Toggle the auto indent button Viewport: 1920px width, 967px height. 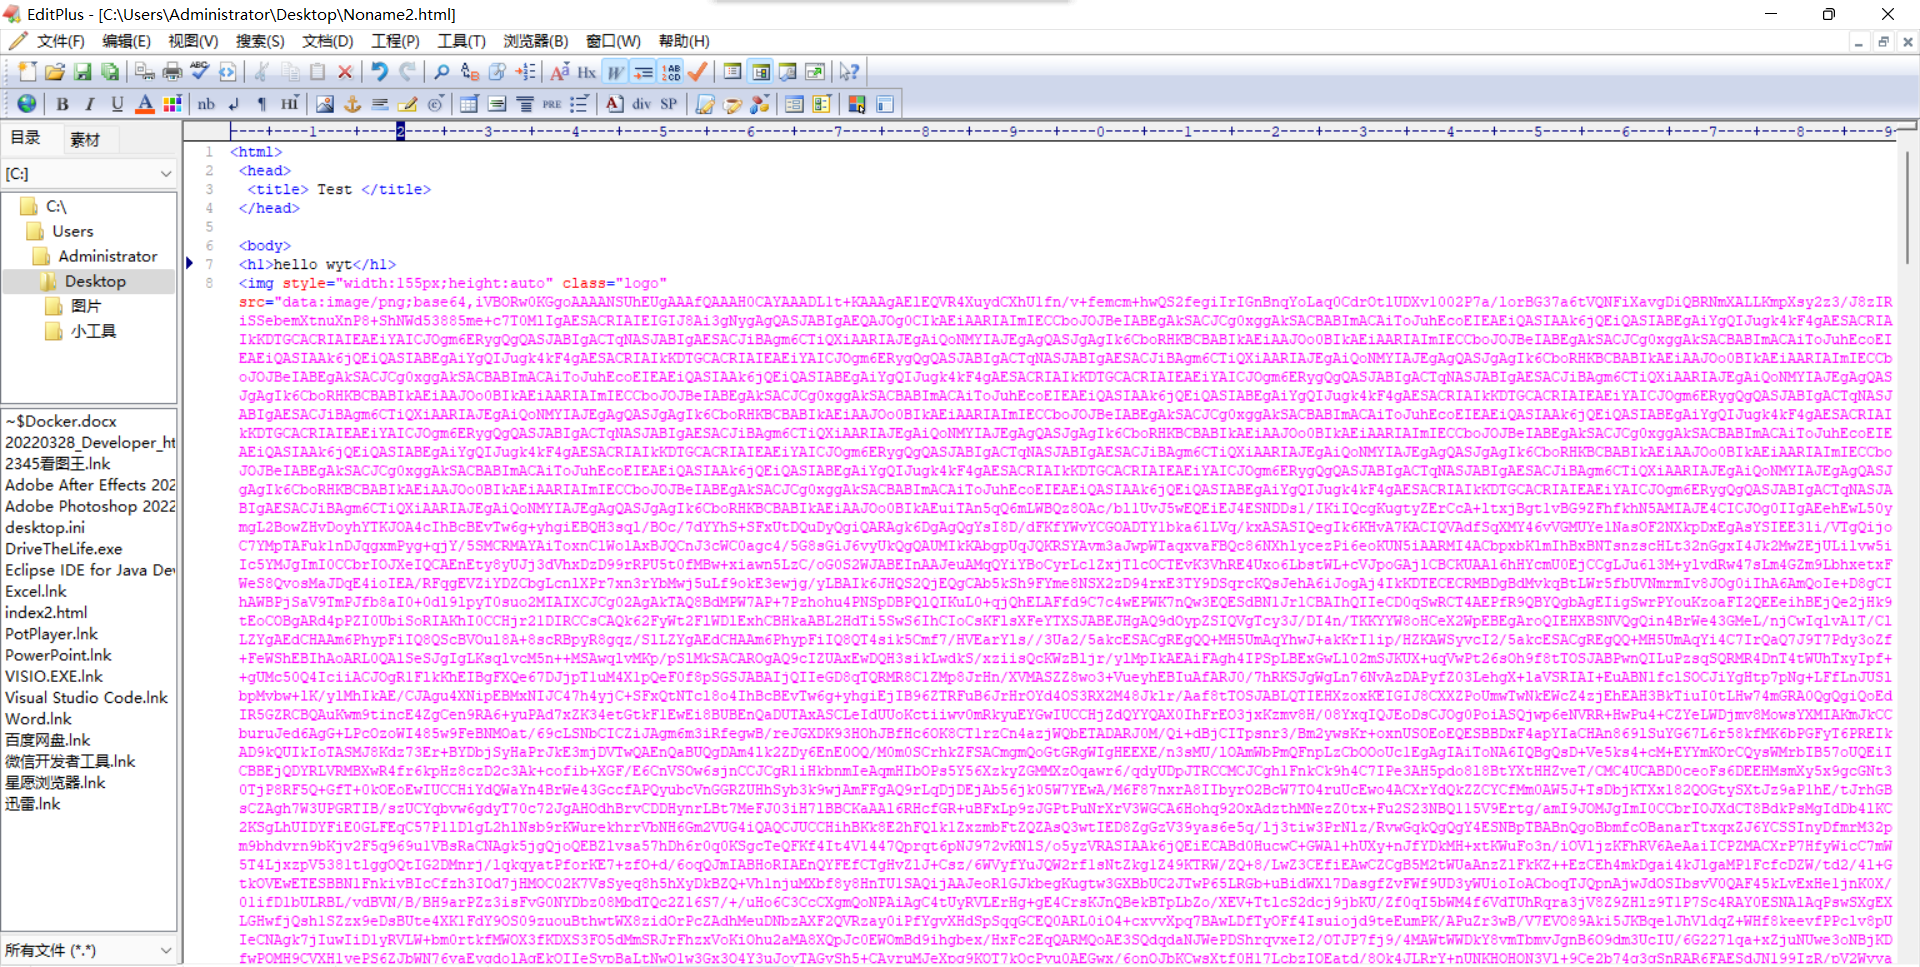click(643, 72)
